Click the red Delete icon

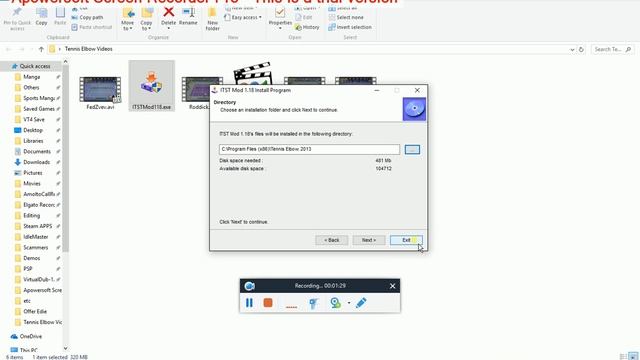pyautogui.click(x=169, y=12)
